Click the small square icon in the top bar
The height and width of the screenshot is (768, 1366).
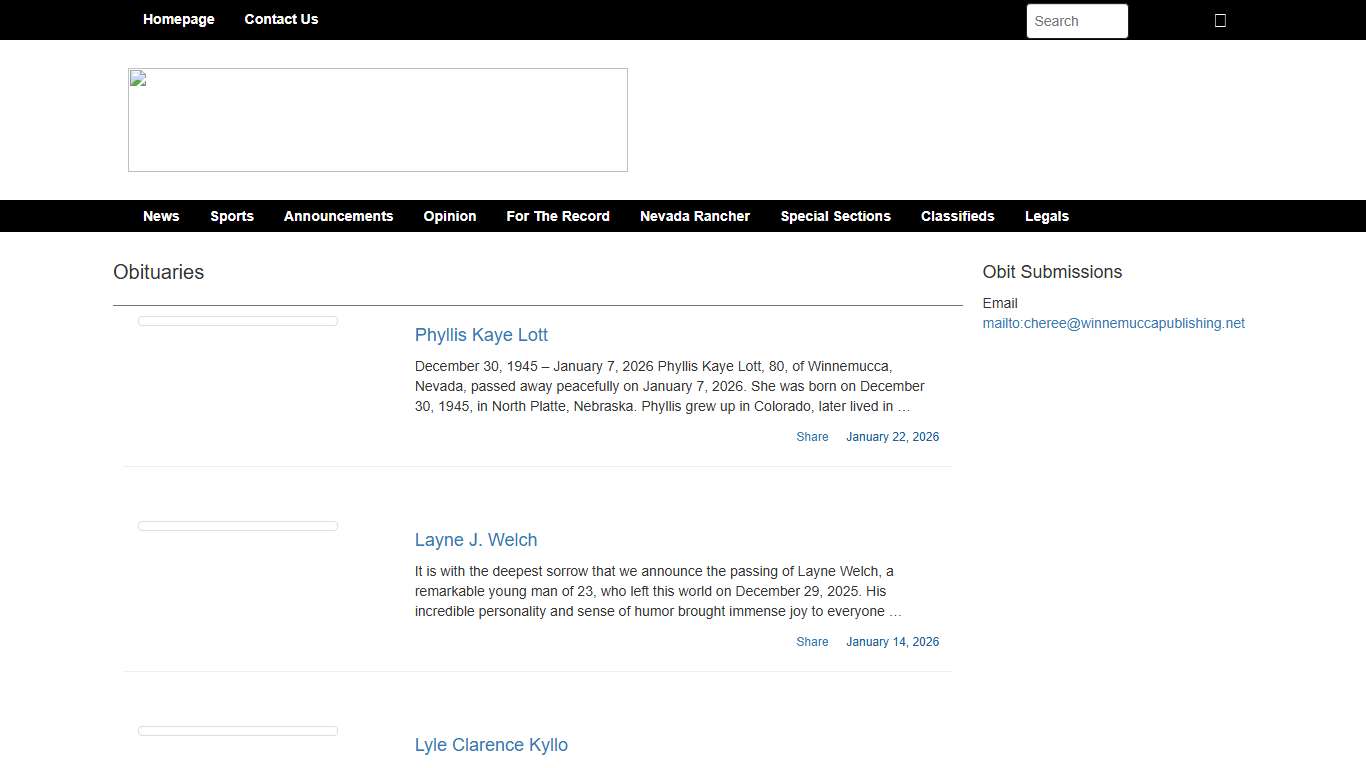click(1220, 21)
